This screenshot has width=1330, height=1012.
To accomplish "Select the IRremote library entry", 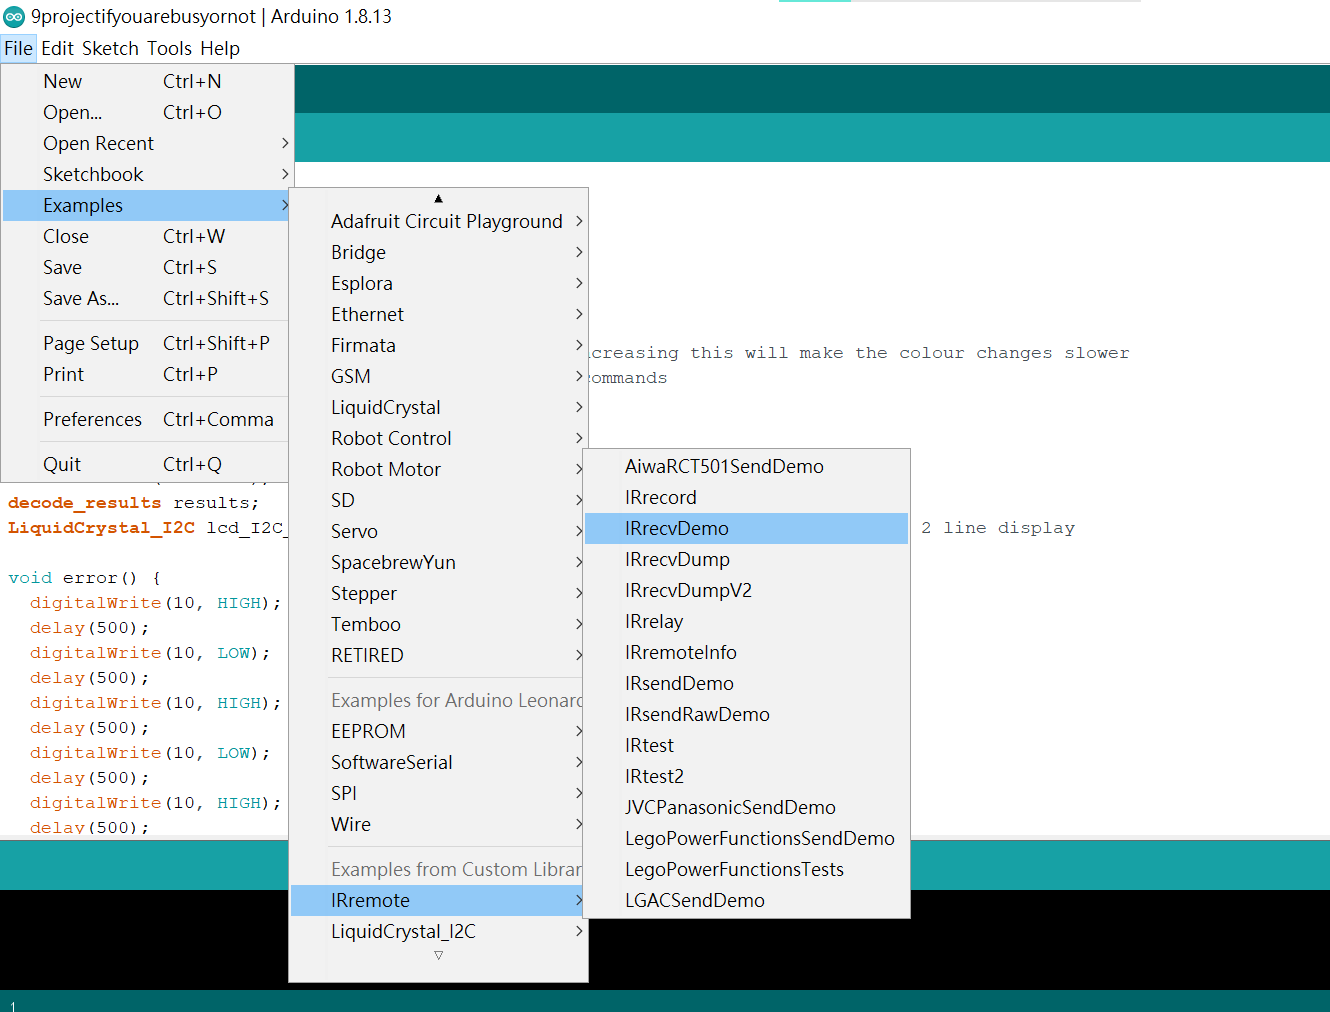I will pyautogui.click(x=438, y=900).
